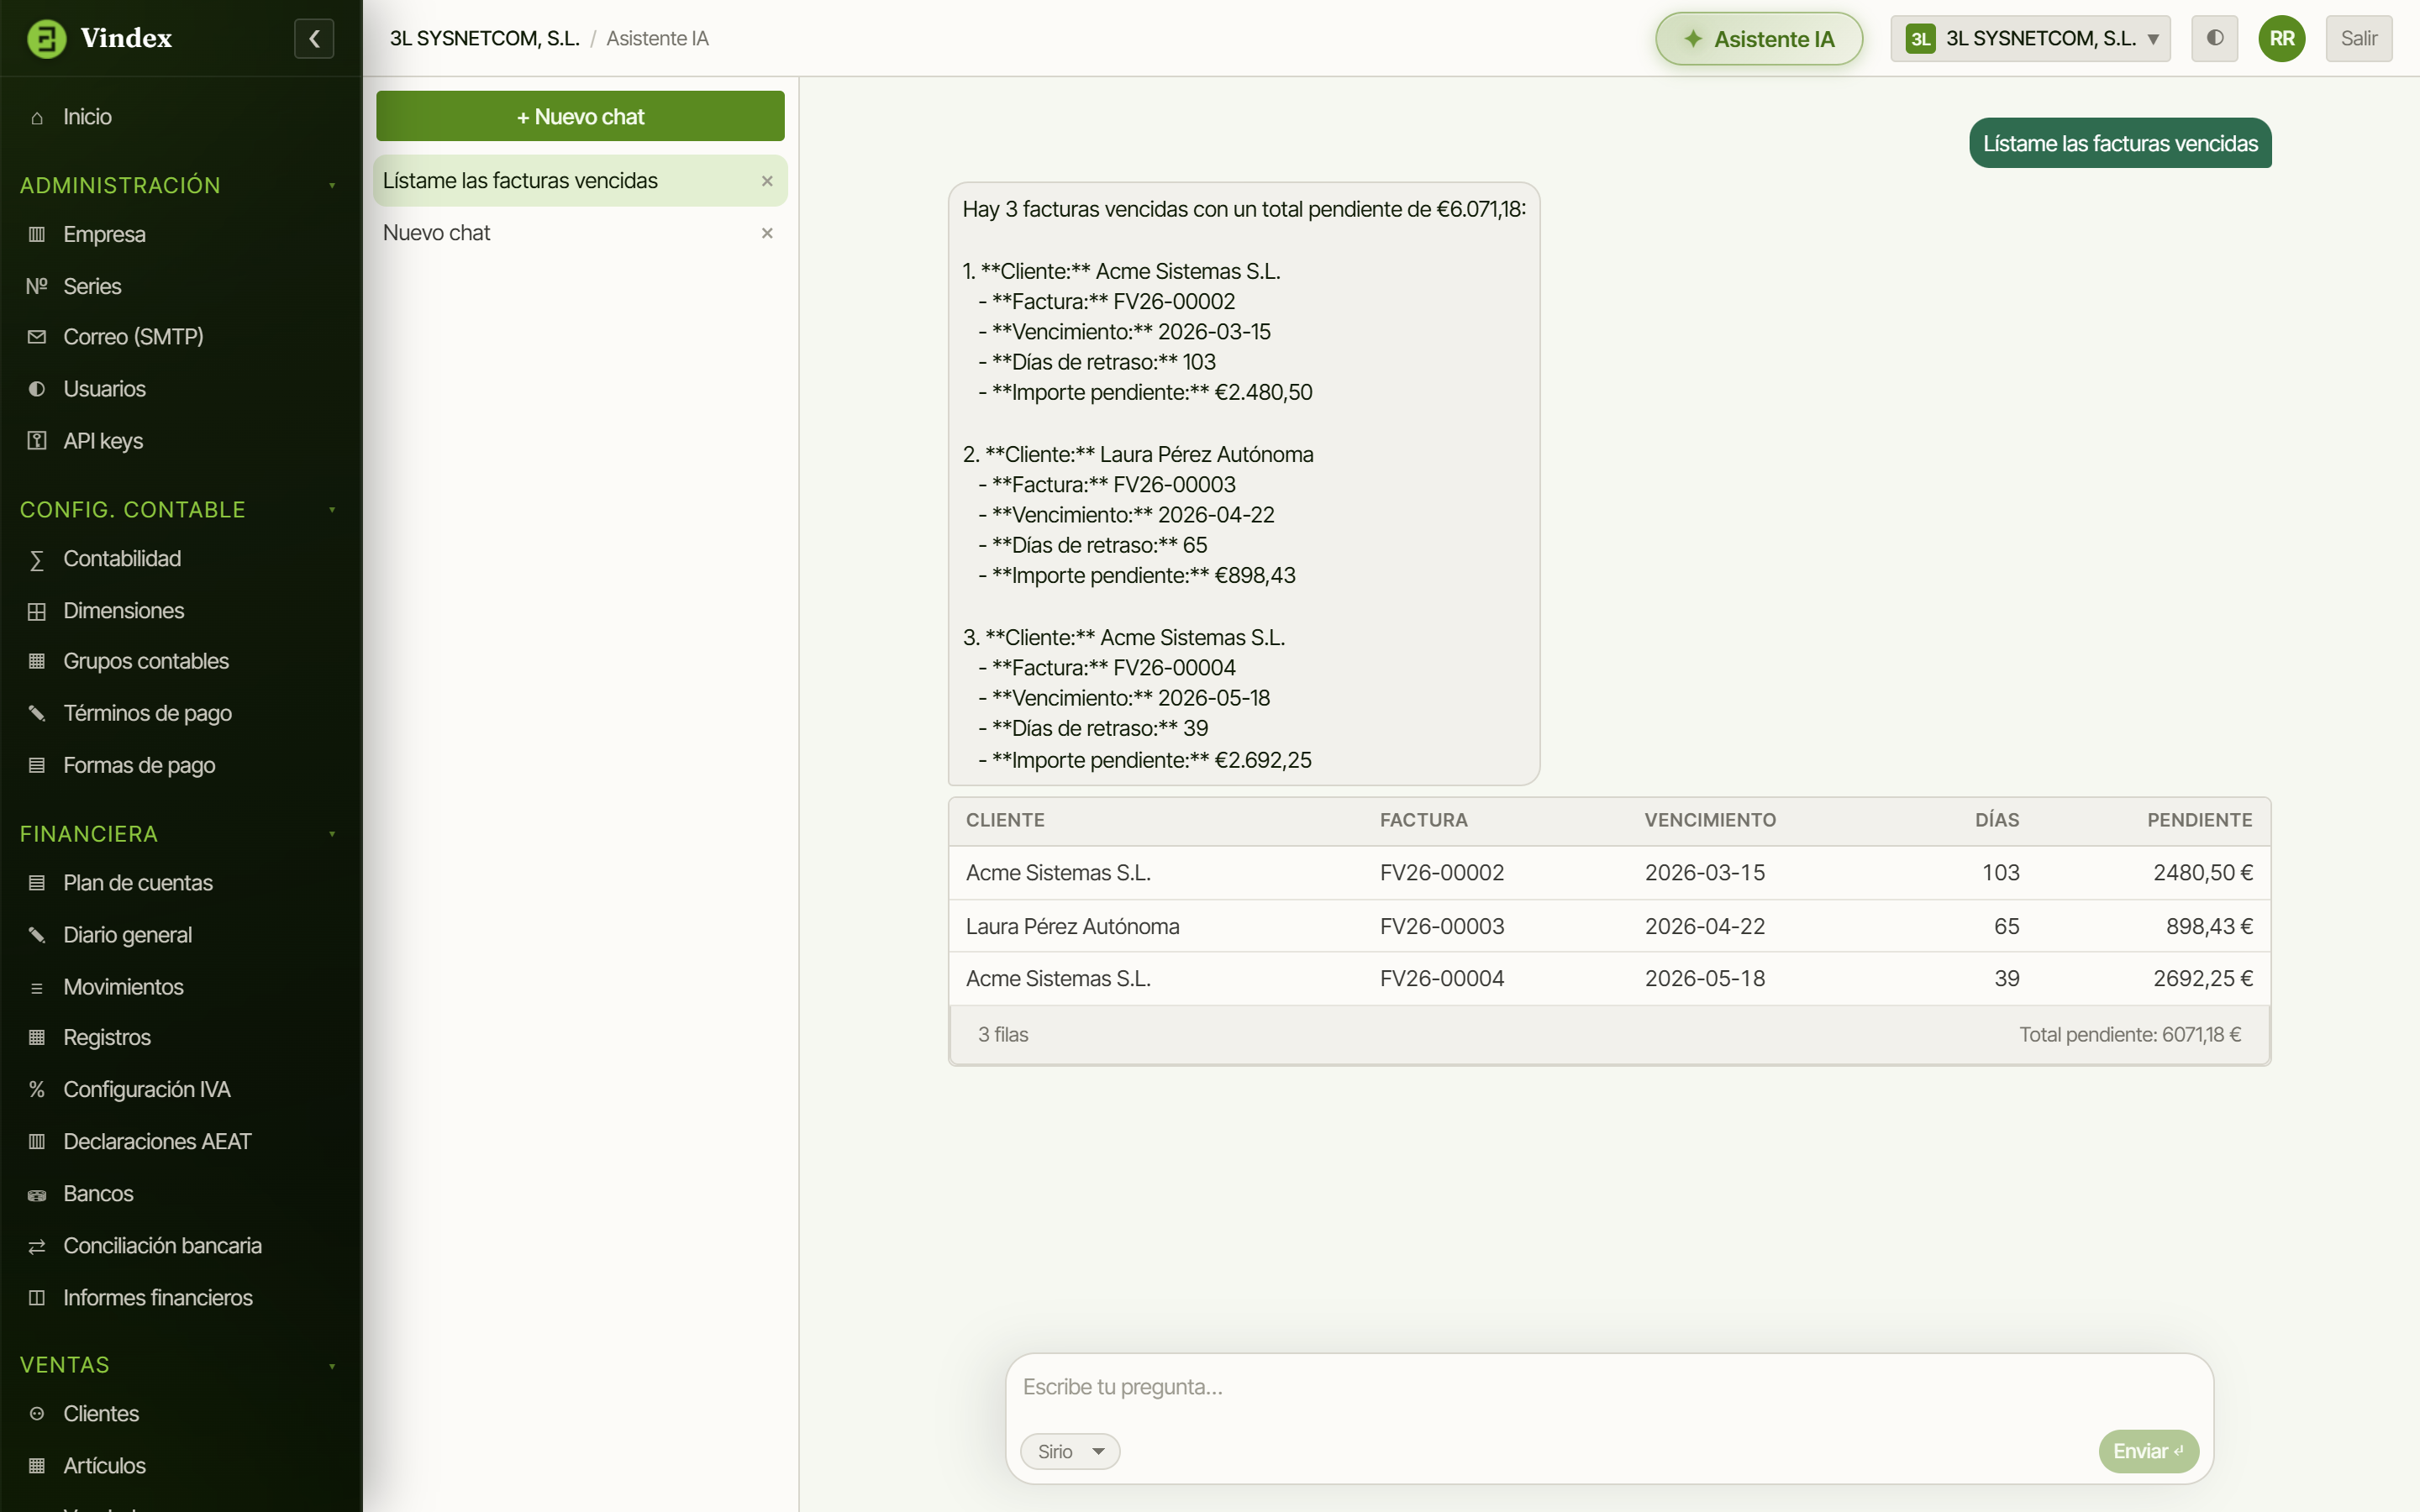
Task: Click the Movimientos lines icon
Action: [37, 987]
